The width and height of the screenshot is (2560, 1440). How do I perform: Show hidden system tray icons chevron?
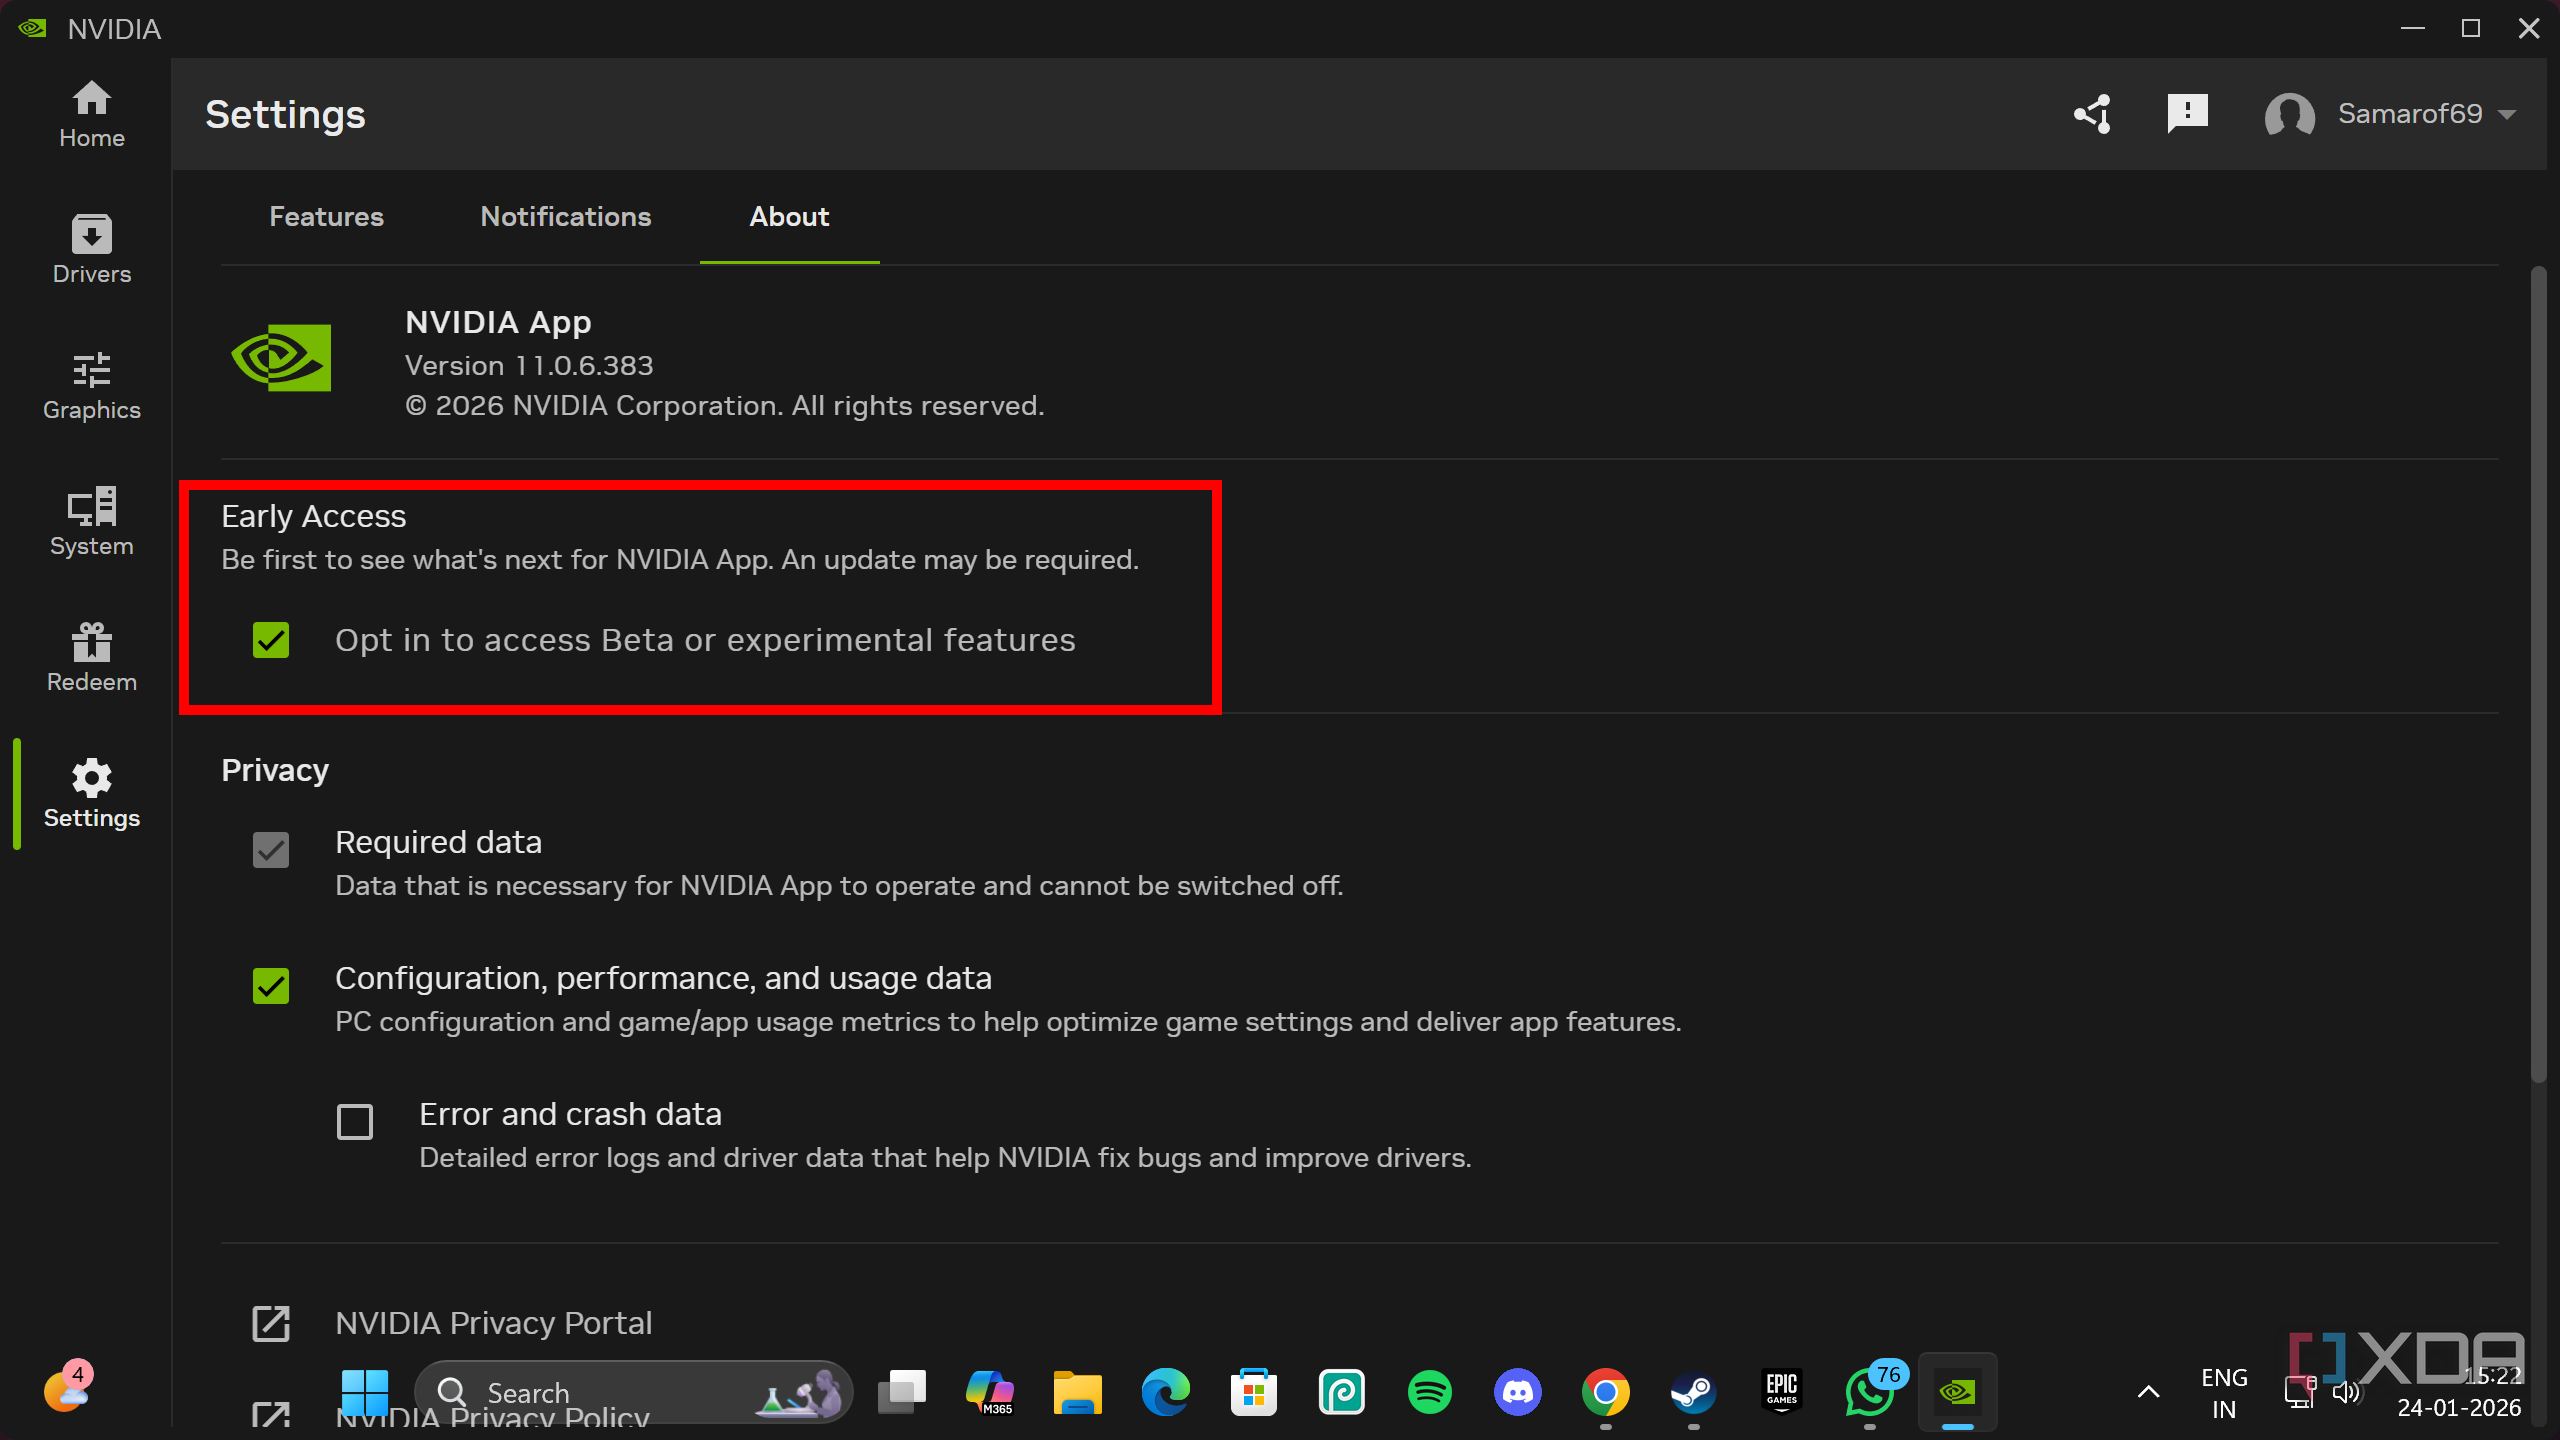tap(2148, 1392)
